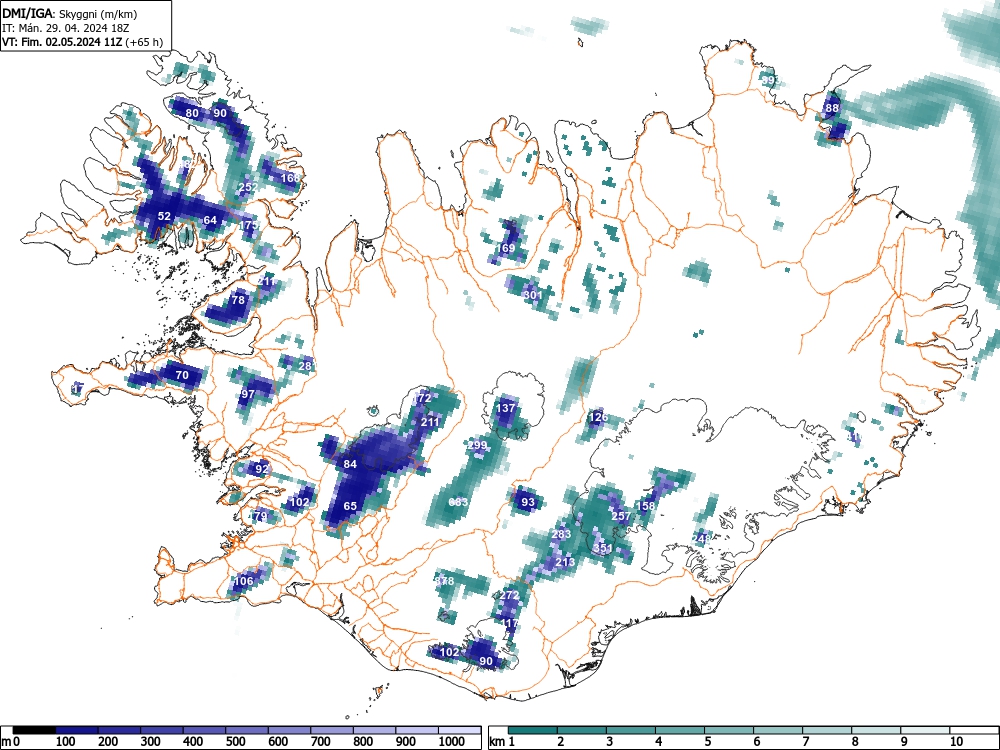Click the visibility value 158

click(x=646, y=506)
